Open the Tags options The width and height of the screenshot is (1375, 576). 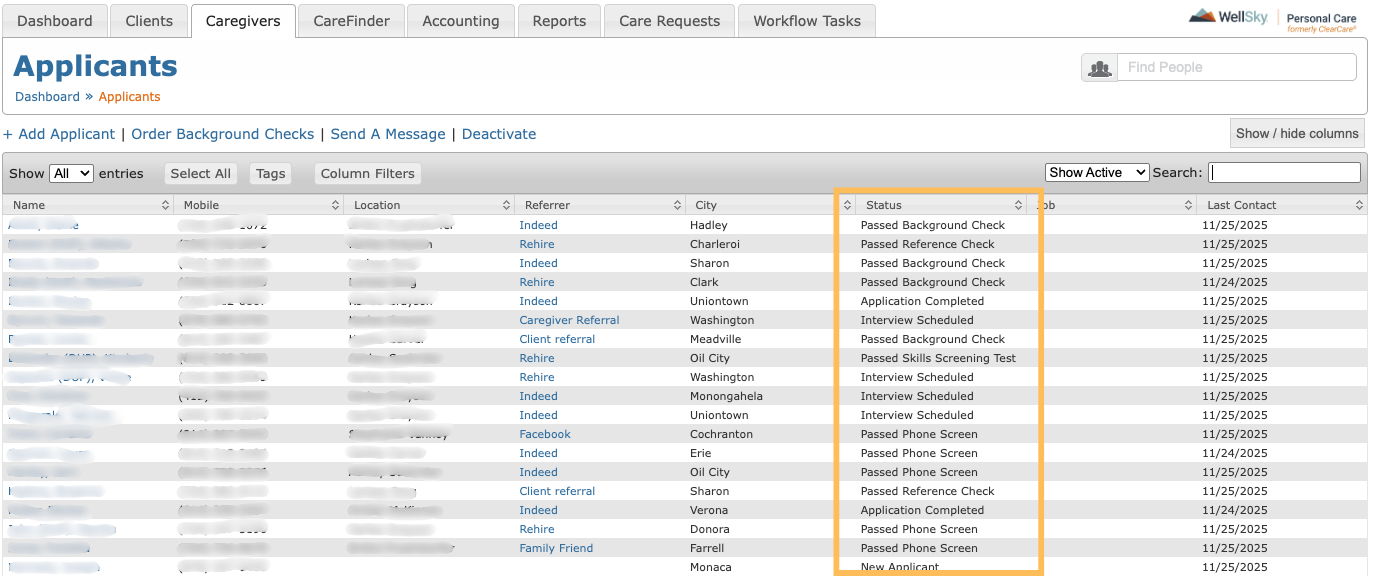pyautogui.click(x=270, y=172)
